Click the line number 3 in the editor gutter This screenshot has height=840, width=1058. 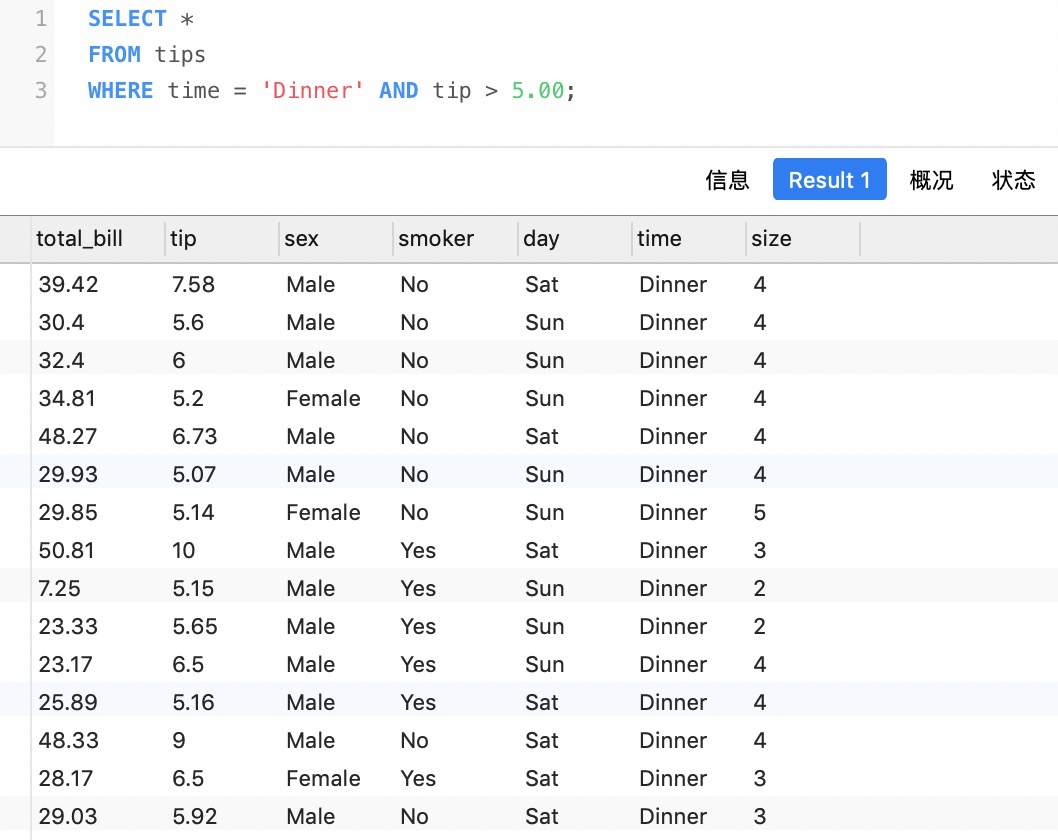click(40, 90)
